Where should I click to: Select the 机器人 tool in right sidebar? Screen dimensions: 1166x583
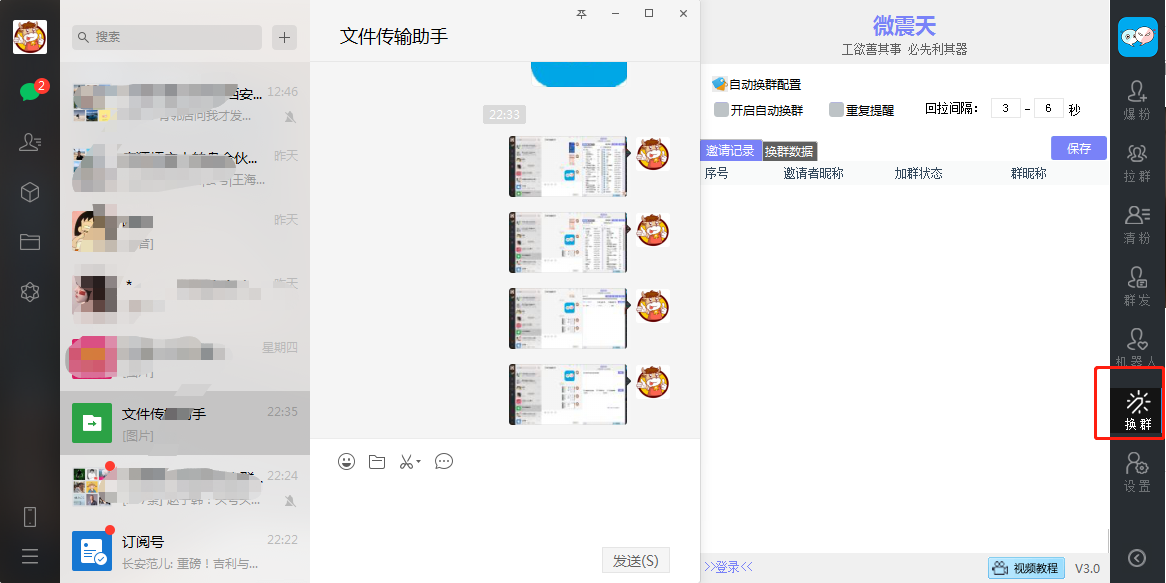(1137, 348)
